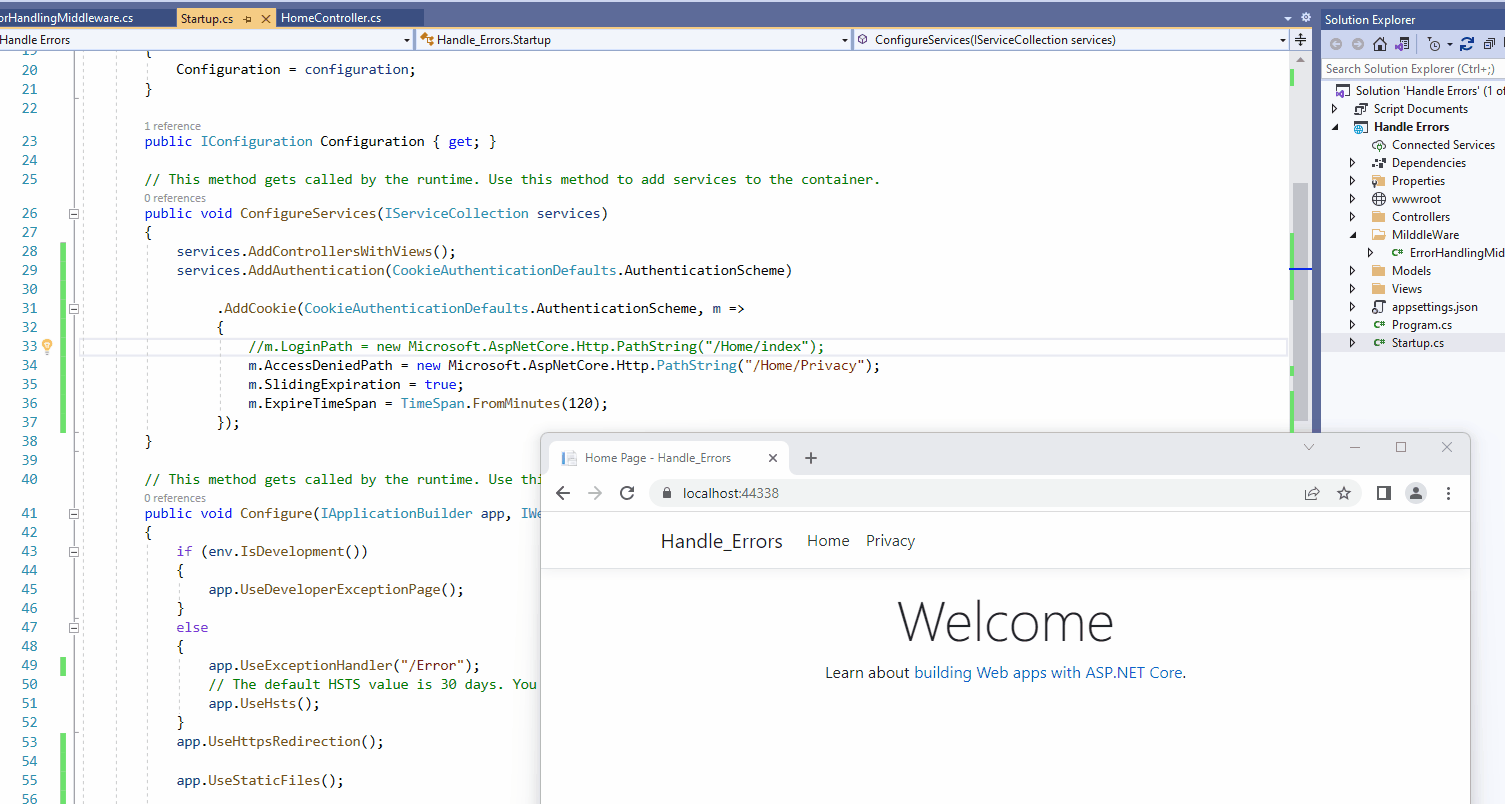The image size is (1505, 804).
Task: Open 'building Web apps with ASP.NET Core' link
Action: (x=1048, y=673)
